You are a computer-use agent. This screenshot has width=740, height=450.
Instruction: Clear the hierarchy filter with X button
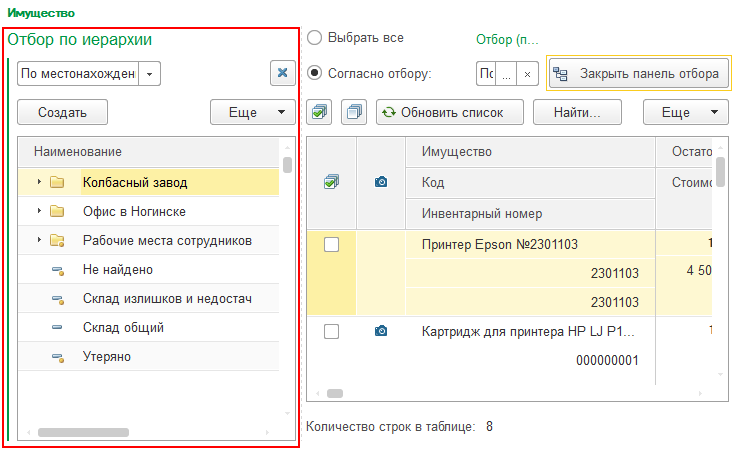tap(282, 74)
